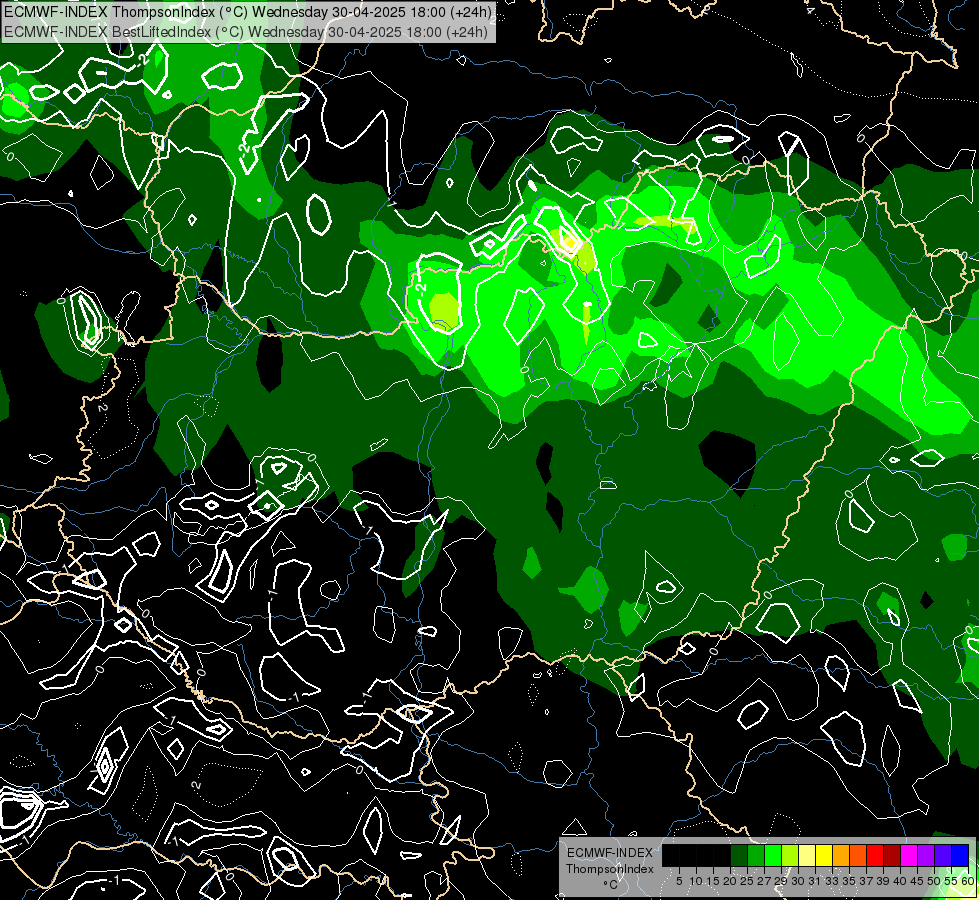Click the °C unit label in legend
The width and height of the screenshot is (979, 900).
(x=611, y=884)
